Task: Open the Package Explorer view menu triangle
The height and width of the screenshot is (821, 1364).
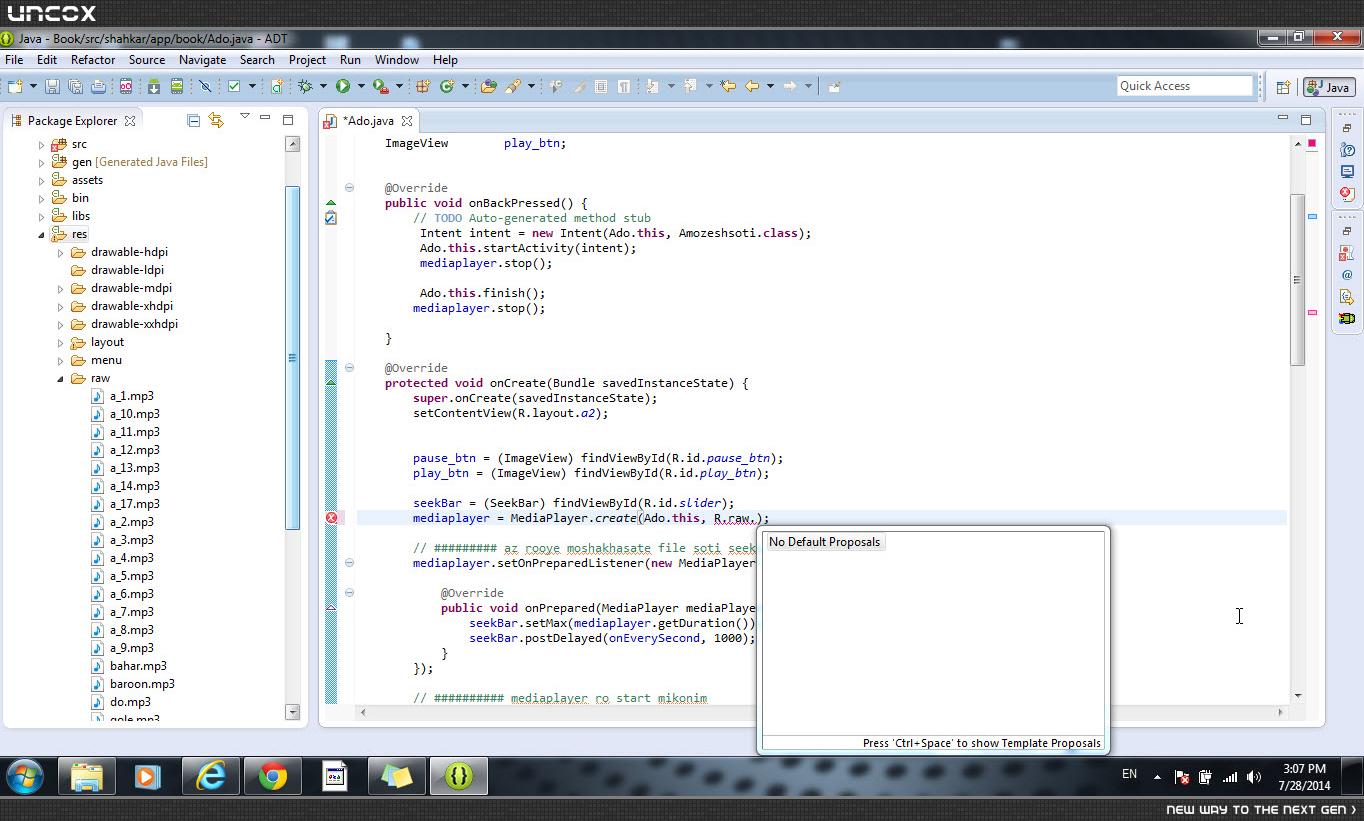Action: pos(244,117)
